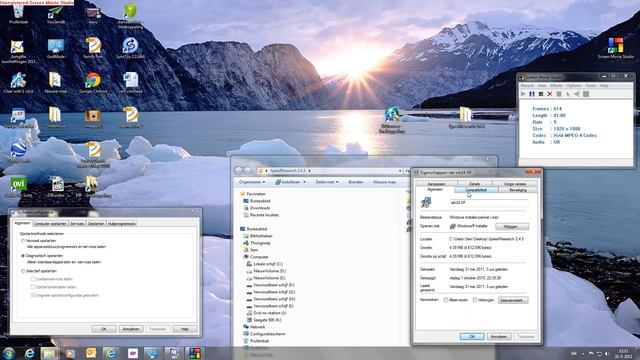Toggle Oorspronkelijke opstartconfiguratie gebruiken checkbox

(x=33, y=295)
